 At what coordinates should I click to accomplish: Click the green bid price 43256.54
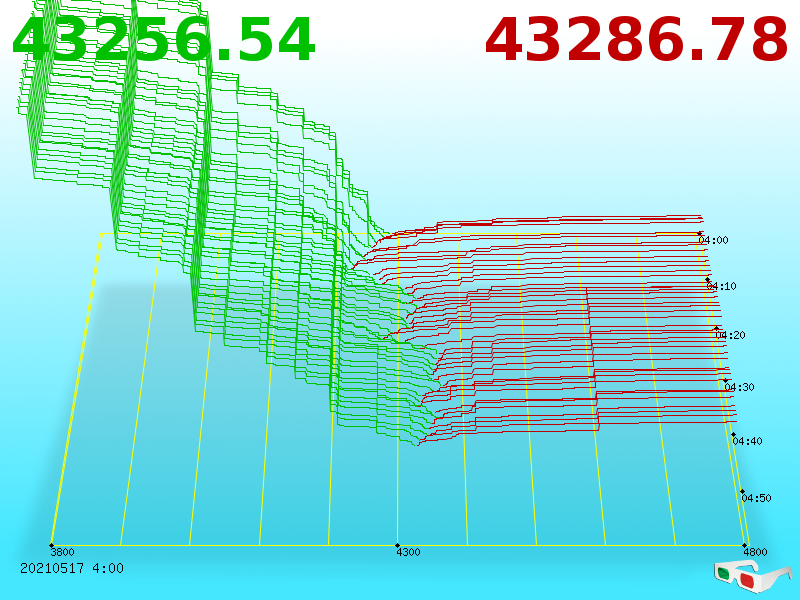click(163, 40)
